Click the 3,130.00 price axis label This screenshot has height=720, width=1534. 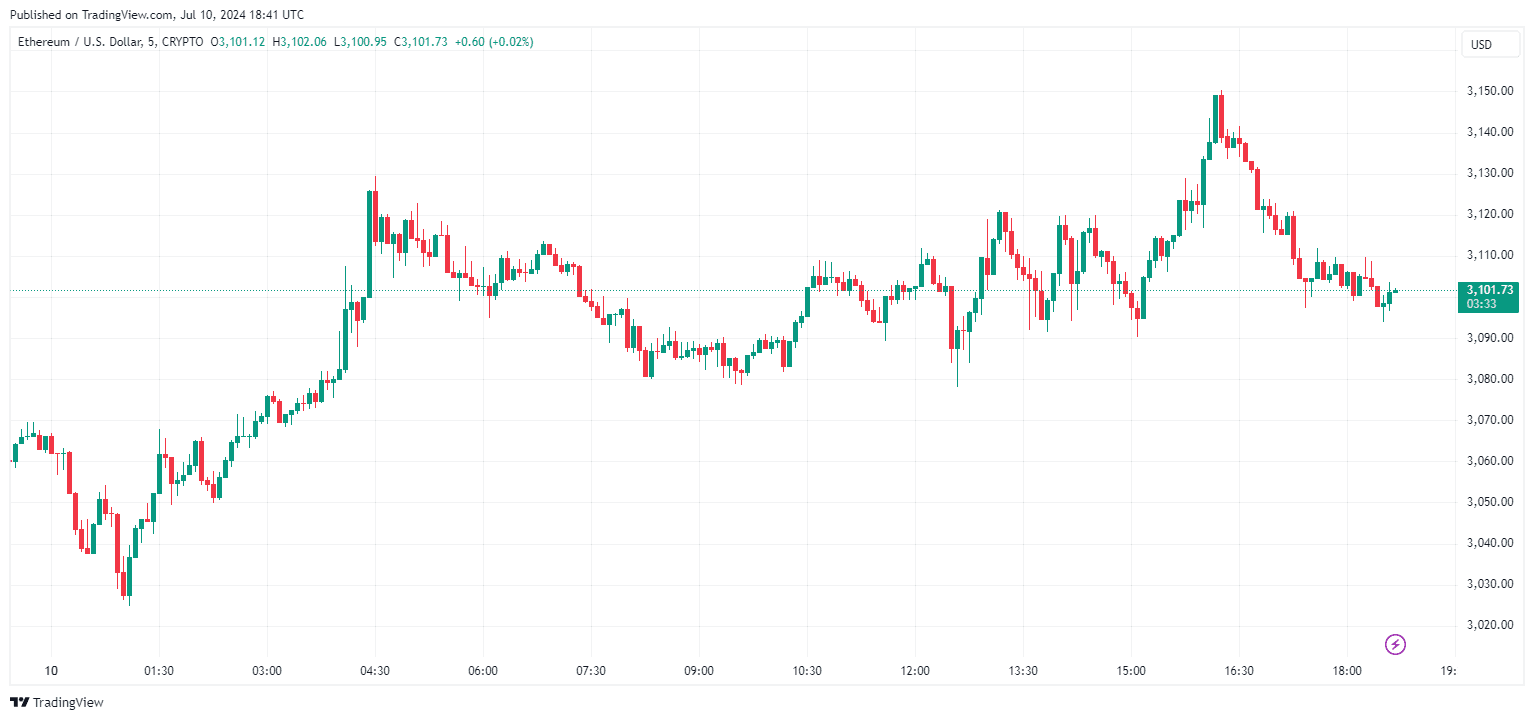(1488, 173)
